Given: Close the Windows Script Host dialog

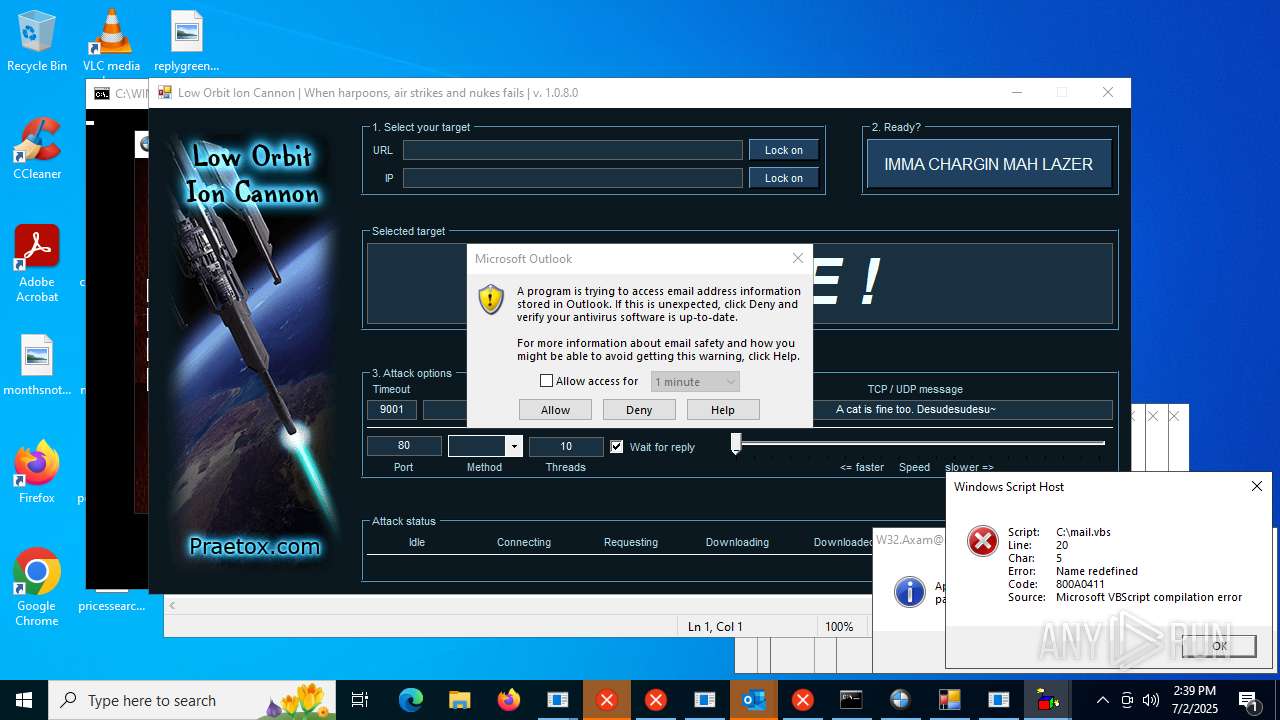Looking at the screenshot, I should pos(1257,486).
